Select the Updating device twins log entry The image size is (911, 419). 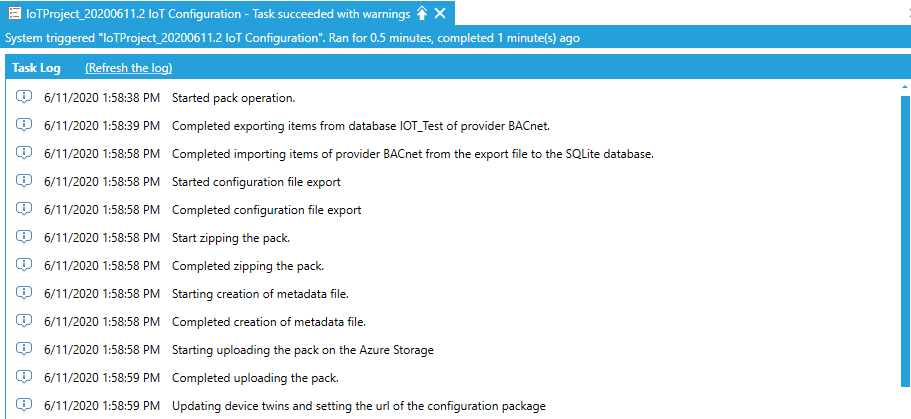pos(358,406)
